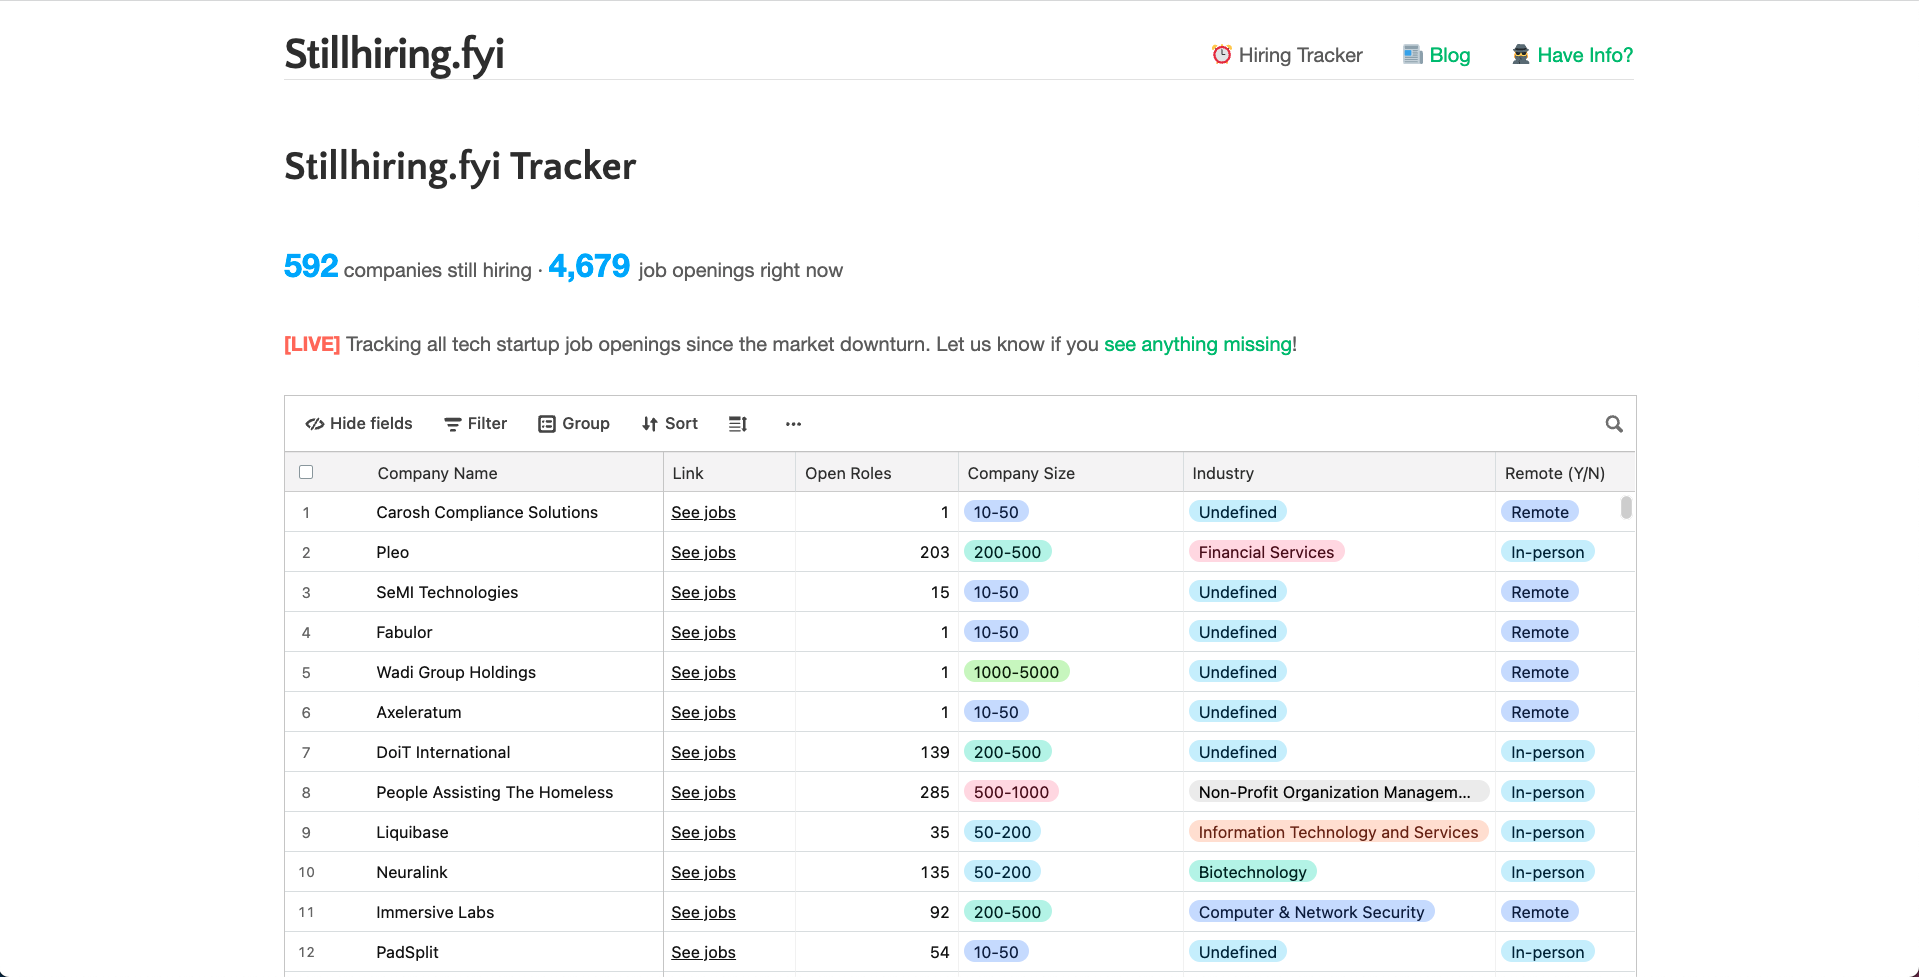Screen dimensions: 1919x977
Task: Click the 'Axeleratum' company cell
Action: pos(418,712)
